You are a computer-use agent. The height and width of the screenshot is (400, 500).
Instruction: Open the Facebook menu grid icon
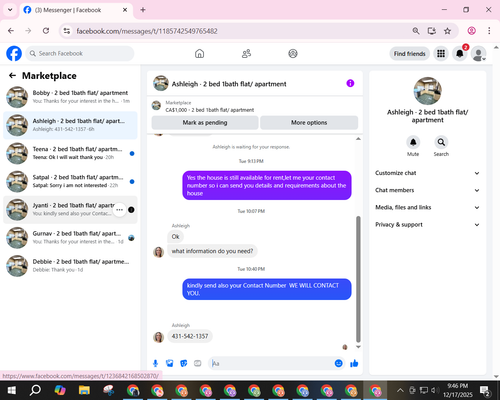pos(441,54)
